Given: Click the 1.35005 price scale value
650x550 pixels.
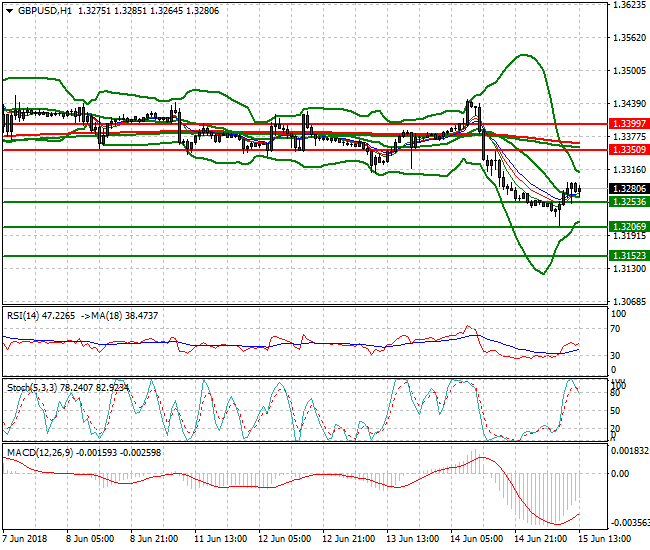Looking at the screenshot, I should point(628,71).
